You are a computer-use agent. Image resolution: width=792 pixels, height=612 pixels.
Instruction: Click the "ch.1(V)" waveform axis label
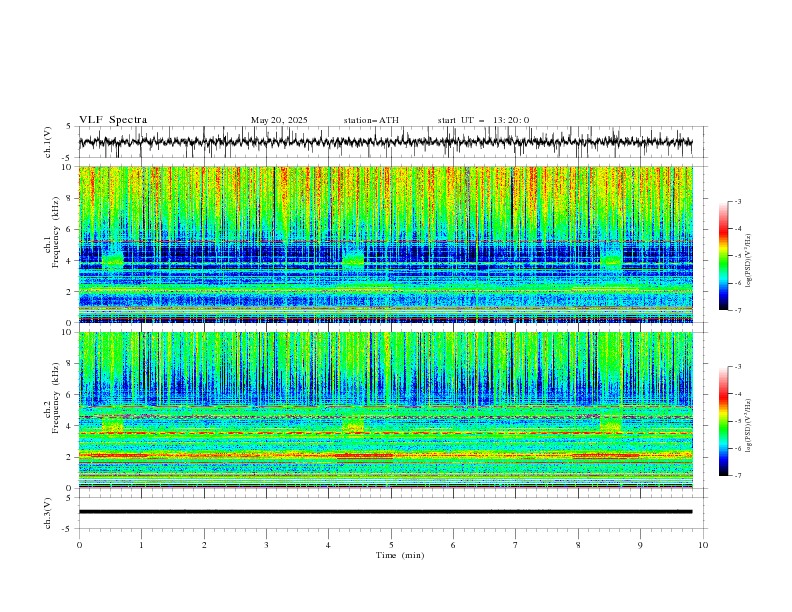point(48,142)
